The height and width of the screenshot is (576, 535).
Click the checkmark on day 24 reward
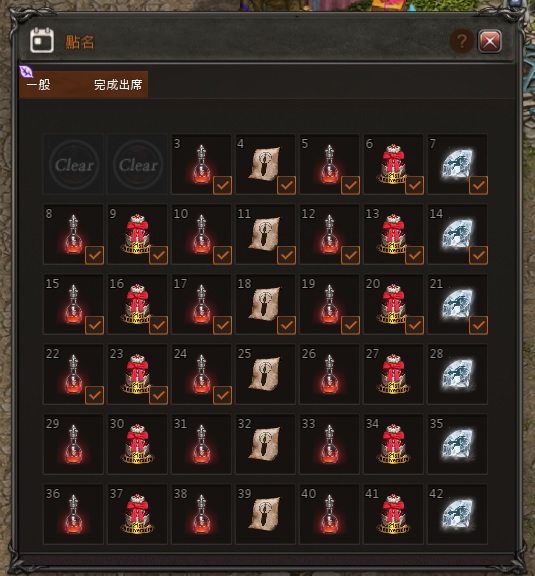[x=222, y=395]
